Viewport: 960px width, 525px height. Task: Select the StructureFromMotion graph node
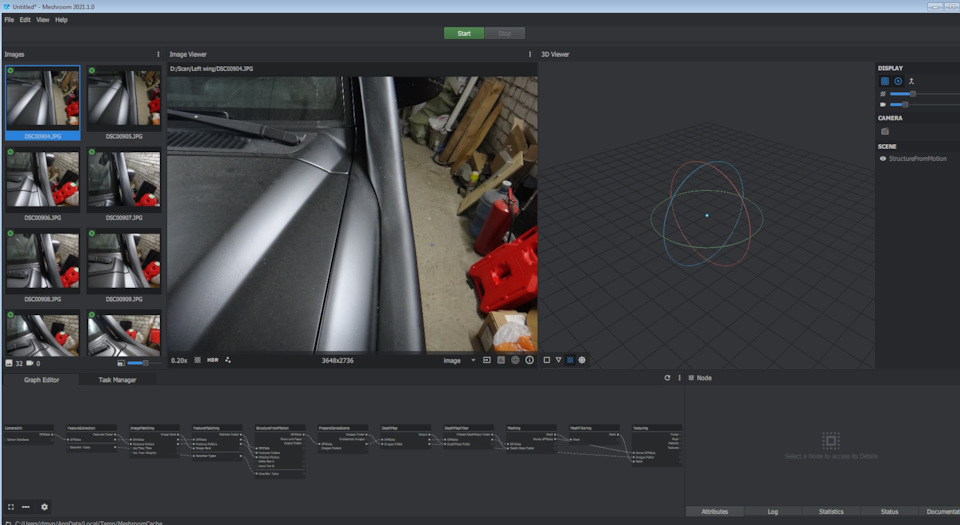[x=280, y=451]
